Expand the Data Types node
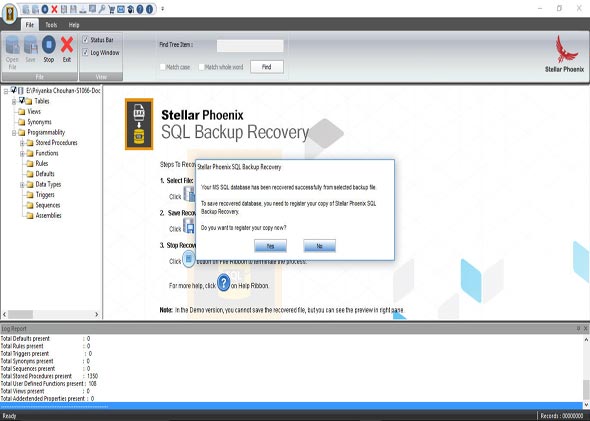590x421 pixels. point(22,185)
